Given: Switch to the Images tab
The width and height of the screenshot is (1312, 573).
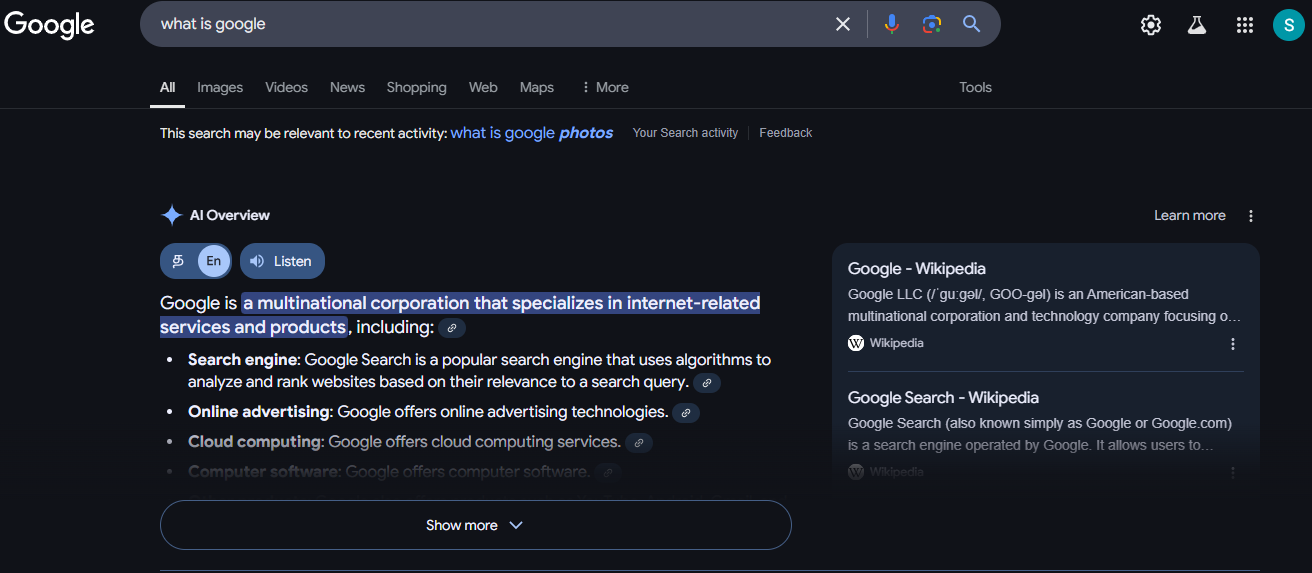Looking at the screenshot, I should [x=220, y=87].
